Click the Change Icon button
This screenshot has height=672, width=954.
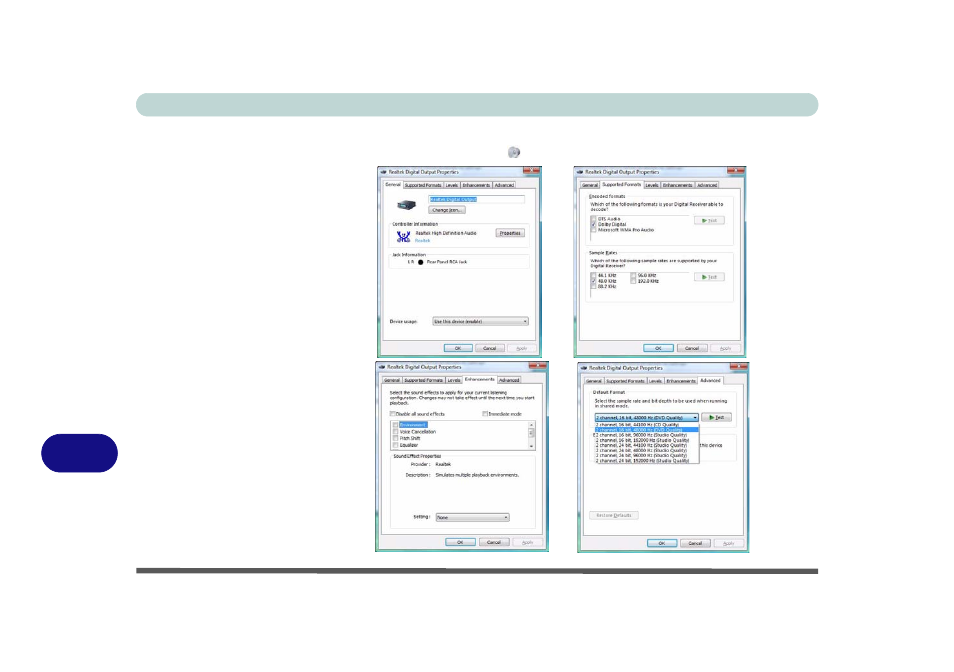click(x=447, y=210)
